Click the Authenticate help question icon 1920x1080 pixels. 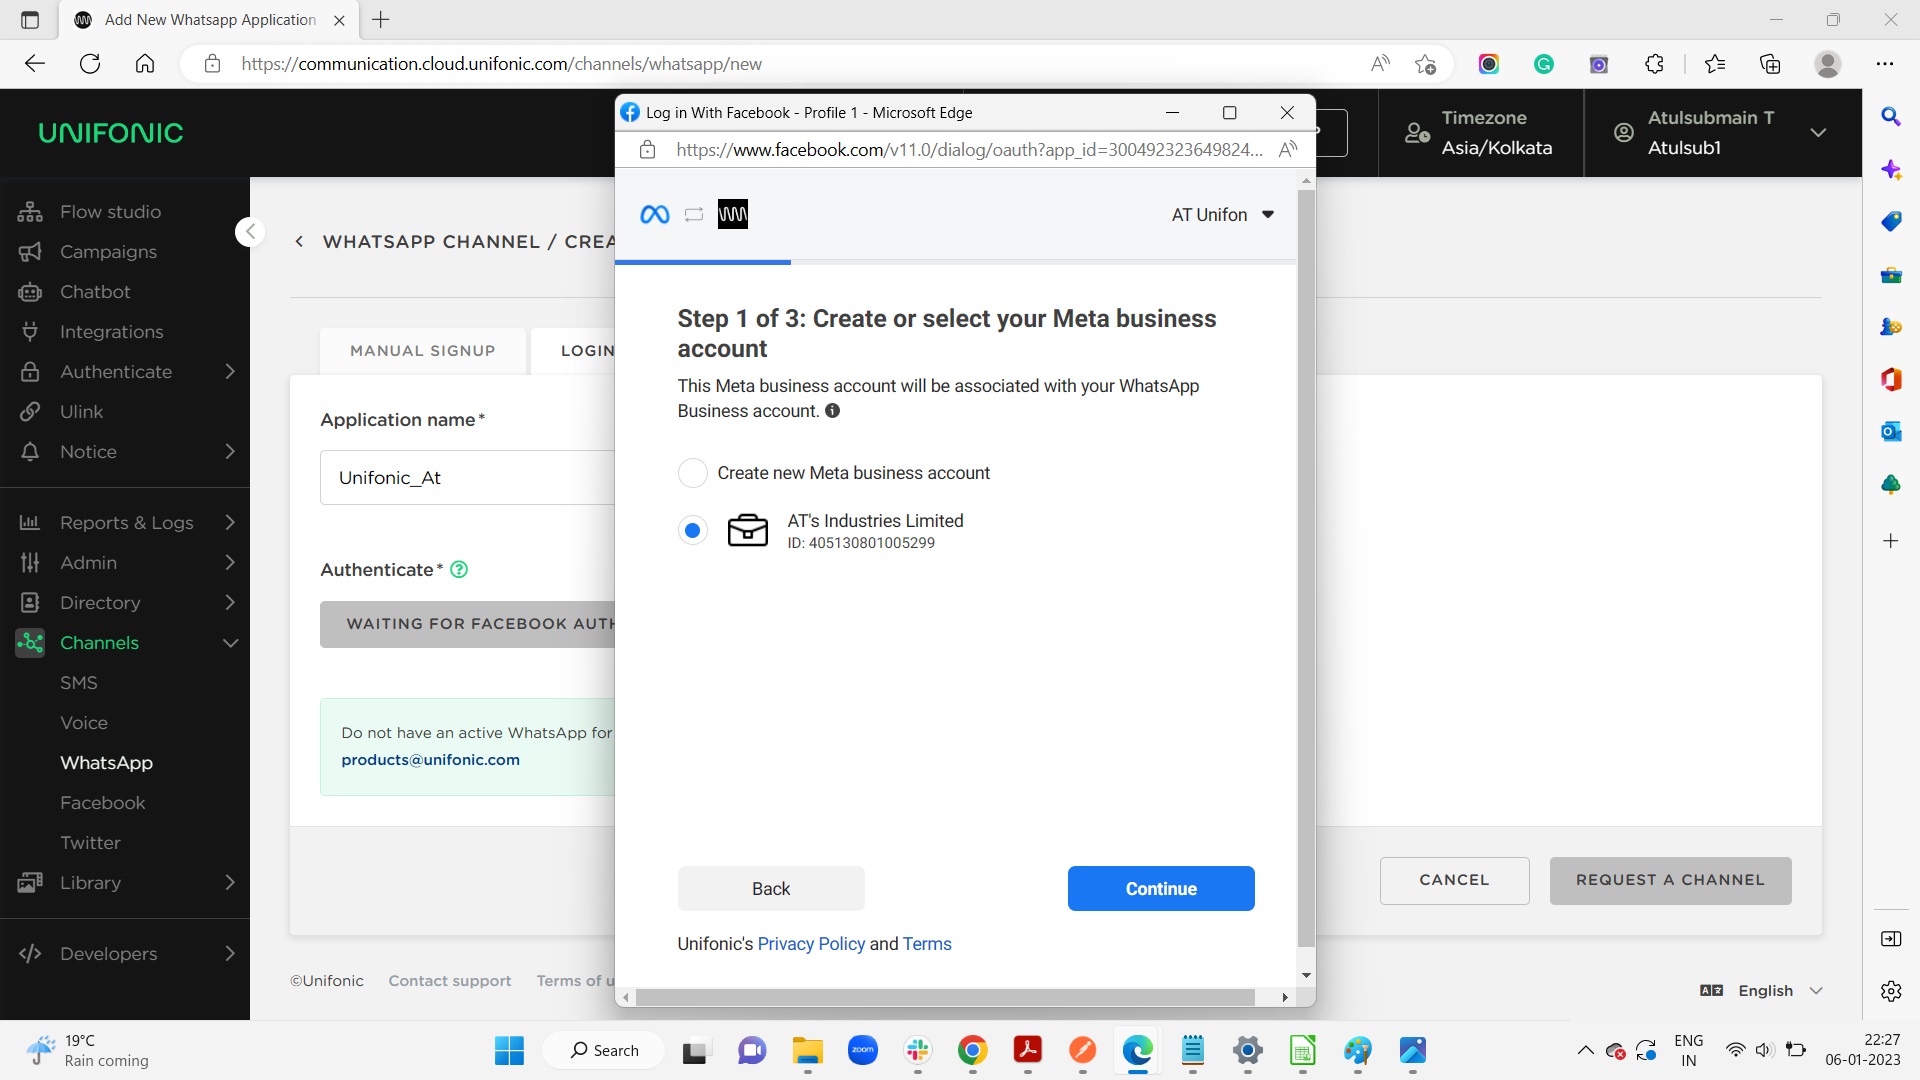click(x=459, y=570)
